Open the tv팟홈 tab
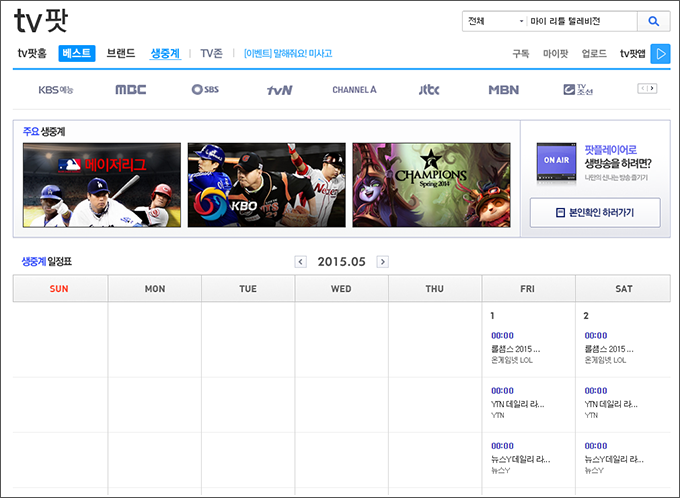 32,53
